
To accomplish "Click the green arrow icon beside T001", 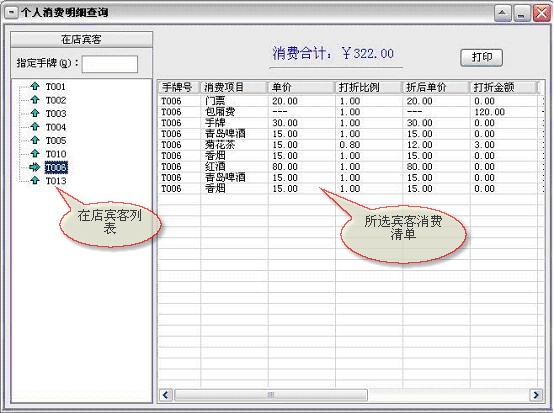I will click(x=35, y=86).
